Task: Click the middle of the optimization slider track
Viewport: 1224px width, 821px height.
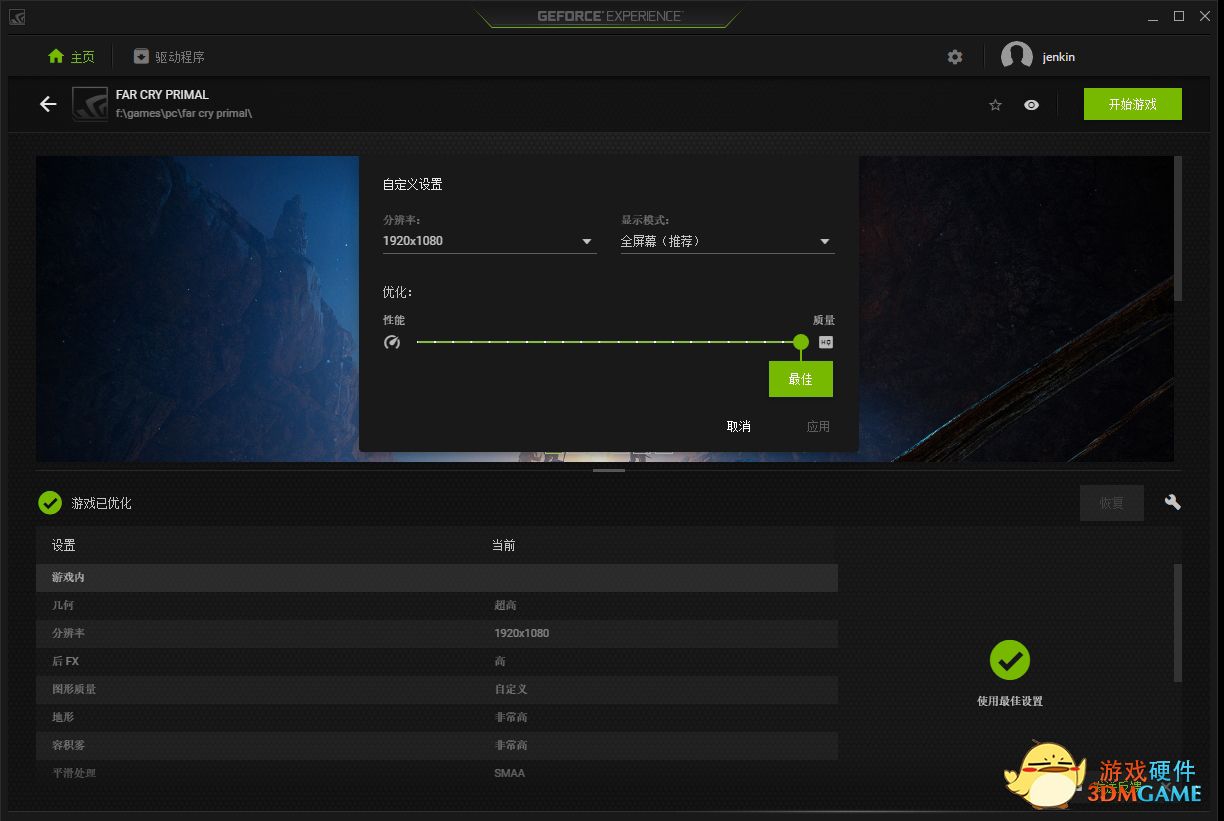Action: coord(608,342)
